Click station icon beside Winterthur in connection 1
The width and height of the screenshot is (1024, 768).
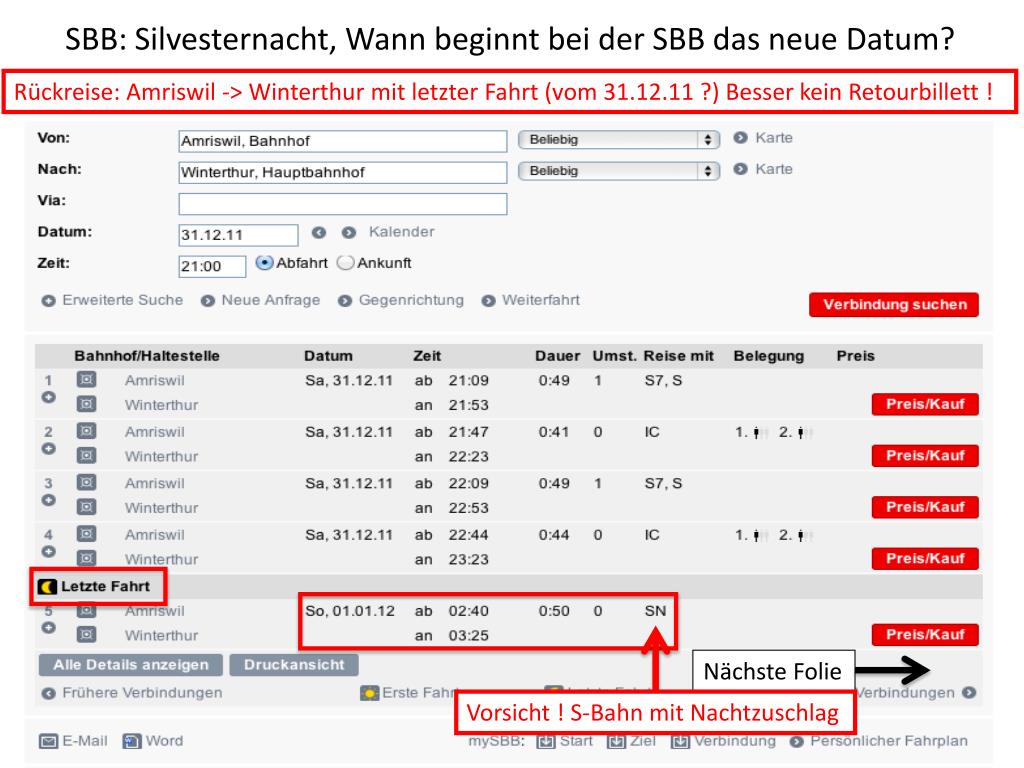pyautogui.click(x=86, y=404)
